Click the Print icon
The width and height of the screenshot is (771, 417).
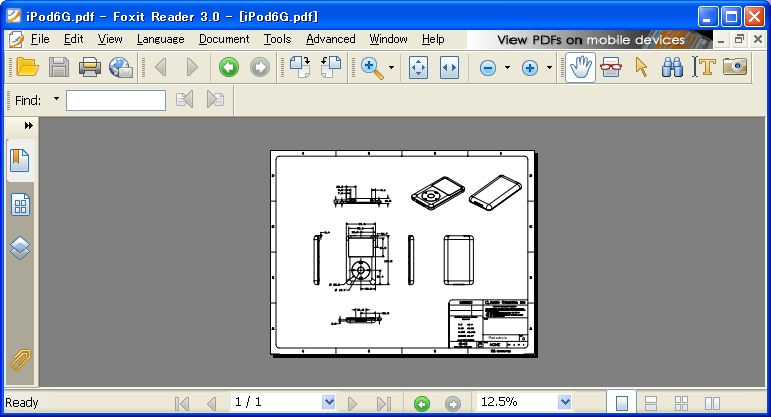pyautogui.click(x=89, y=67)
